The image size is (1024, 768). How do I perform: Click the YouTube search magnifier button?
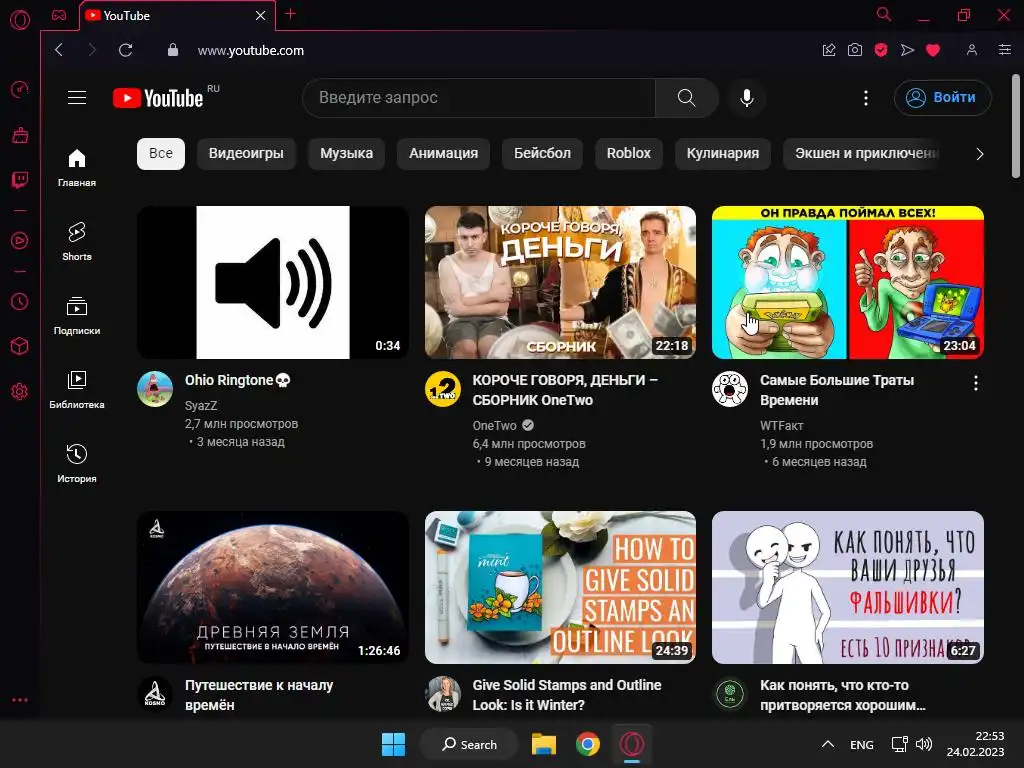(x=686, y=98)
